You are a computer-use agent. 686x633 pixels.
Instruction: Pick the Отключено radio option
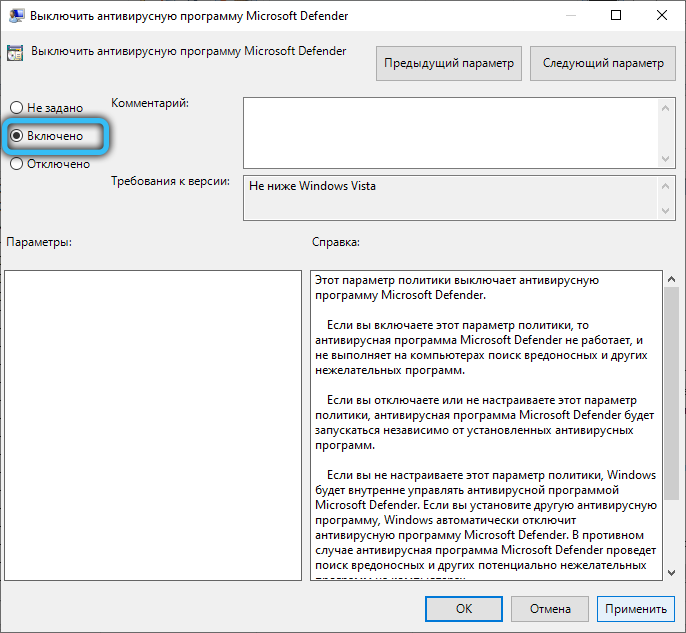[16, 164]
